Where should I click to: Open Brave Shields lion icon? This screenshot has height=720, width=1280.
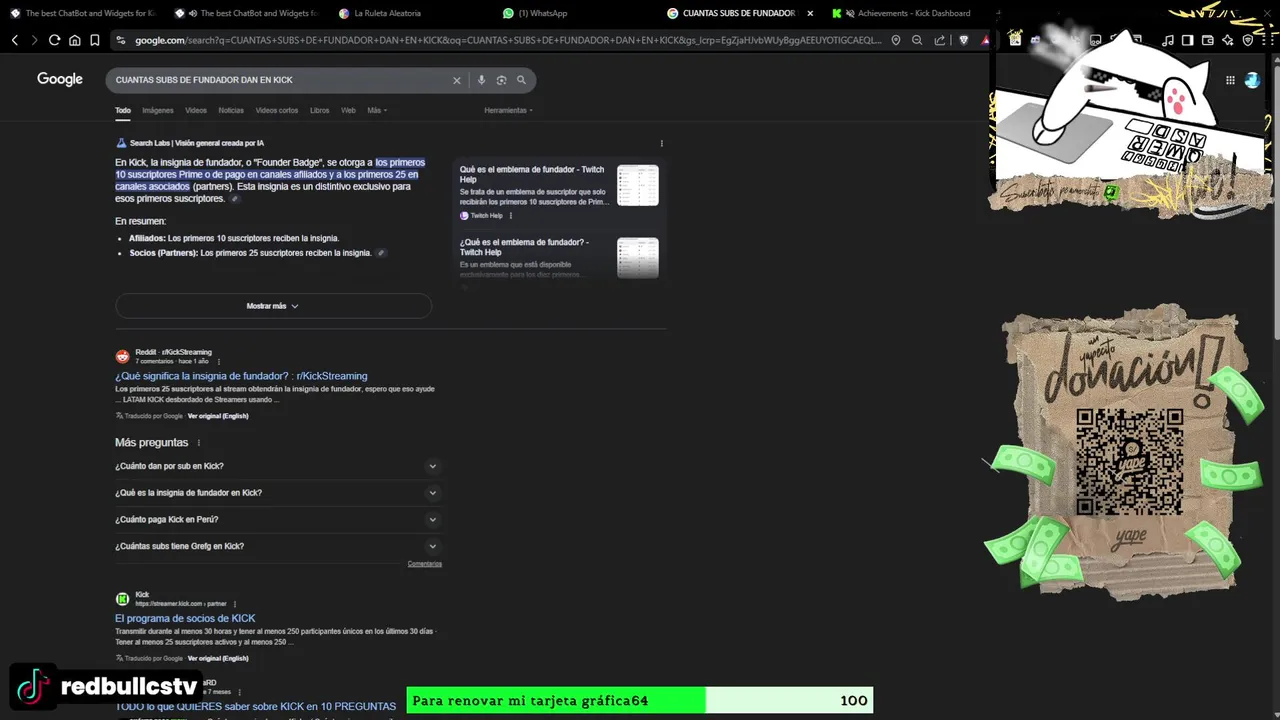click(964, 40)
